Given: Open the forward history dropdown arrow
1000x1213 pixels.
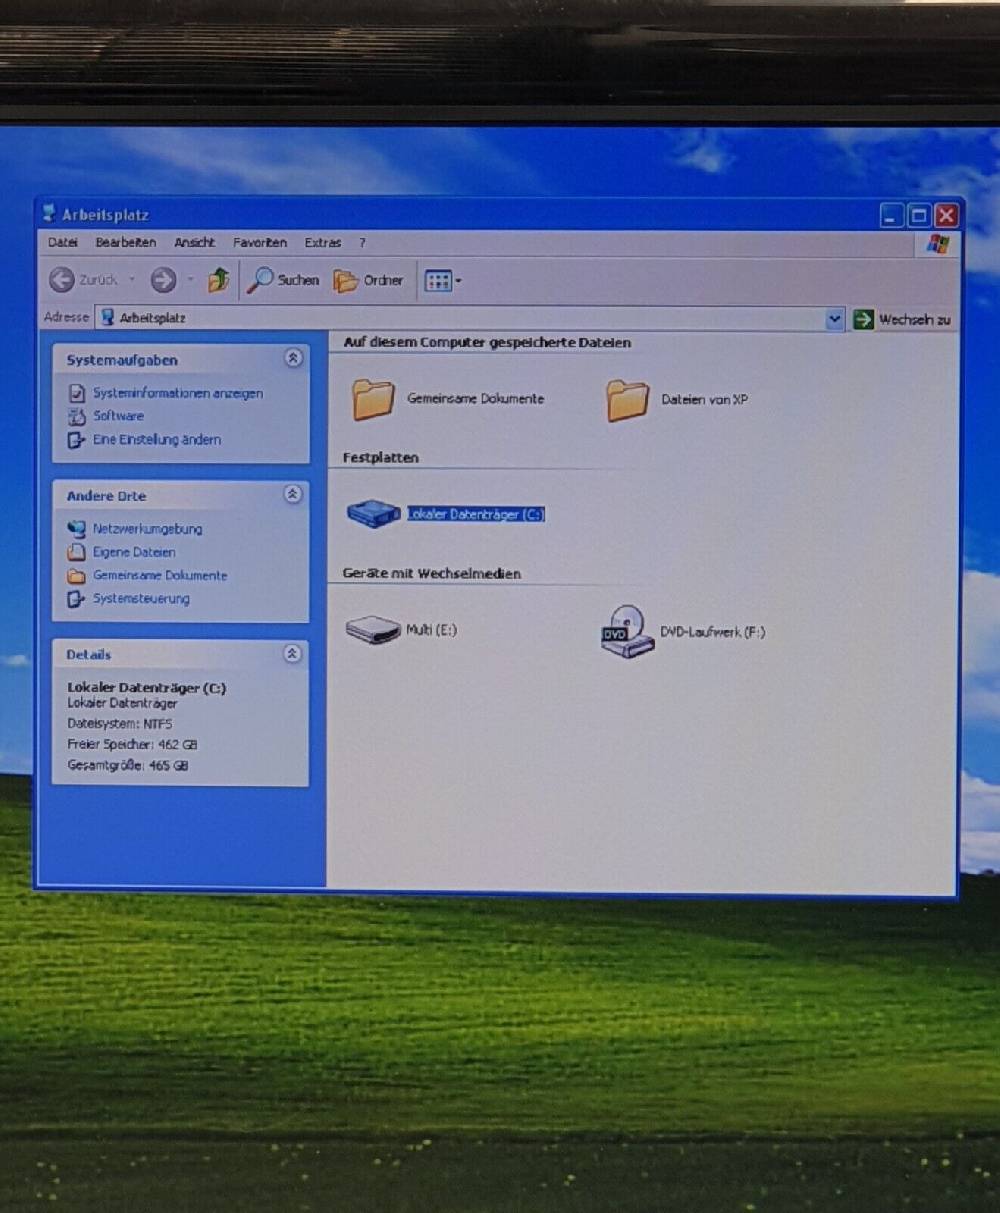Looking at the screenshot, I should [x=189, y=281].
